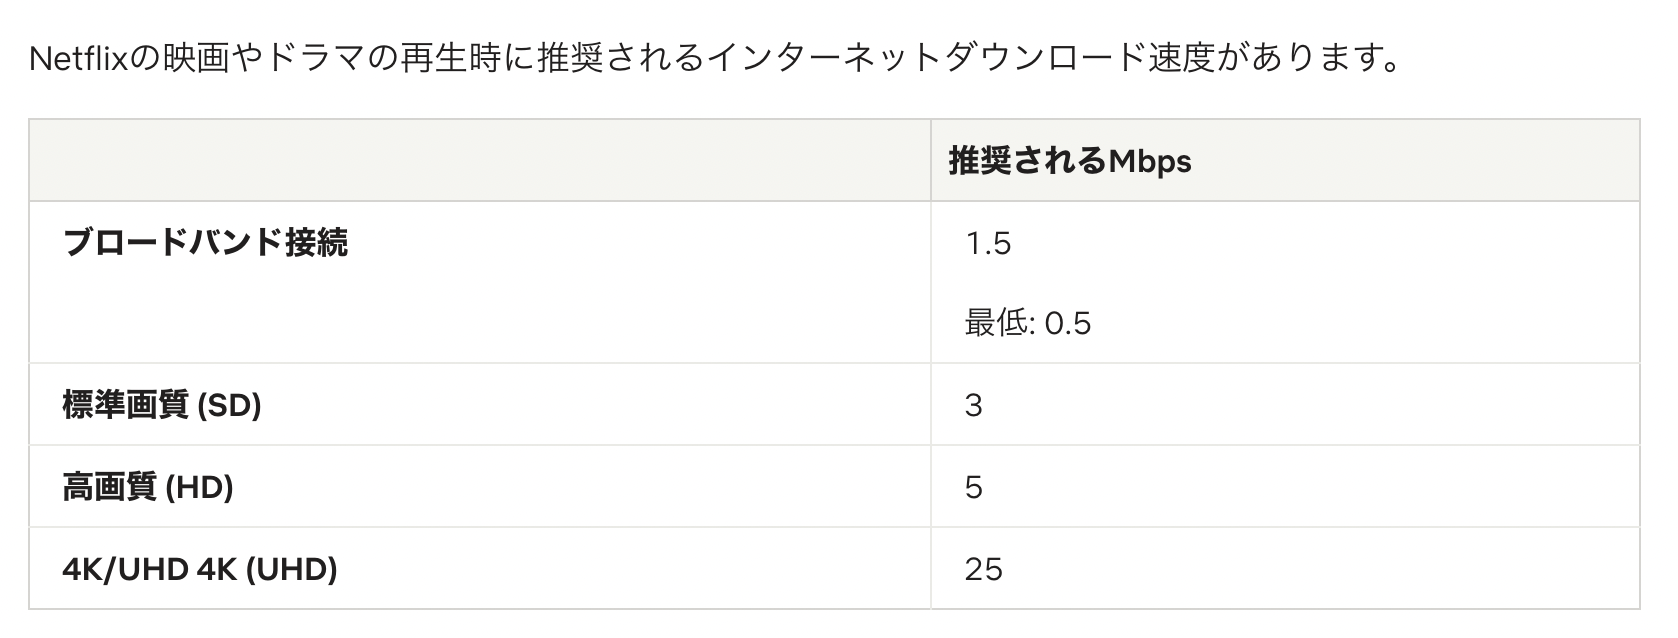Select the "4K/UHD 4K (UHD)" row label
1678x638 pixels.
point(199,569)
